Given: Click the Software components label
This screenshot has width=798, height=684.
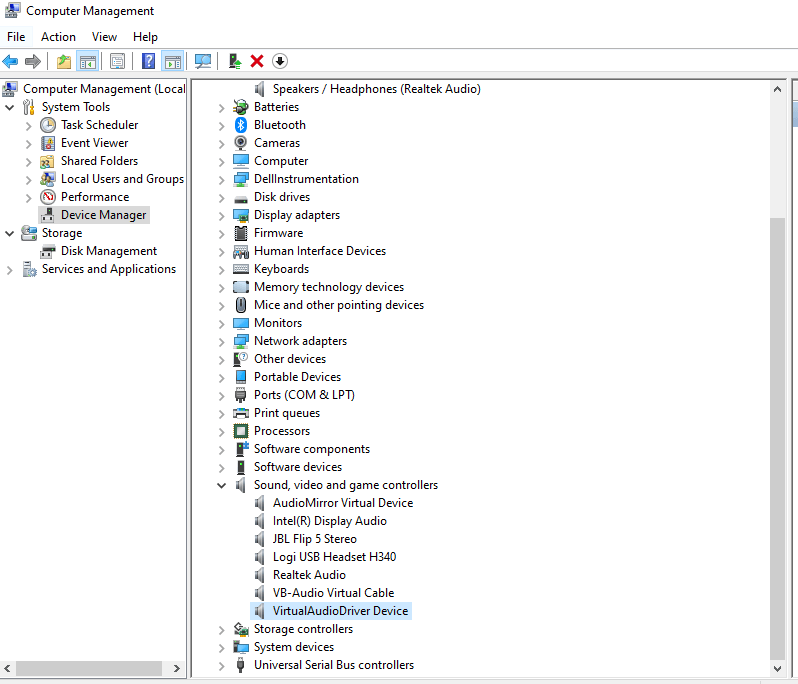Looking at the screenshot, I should (x=311, y=449).
